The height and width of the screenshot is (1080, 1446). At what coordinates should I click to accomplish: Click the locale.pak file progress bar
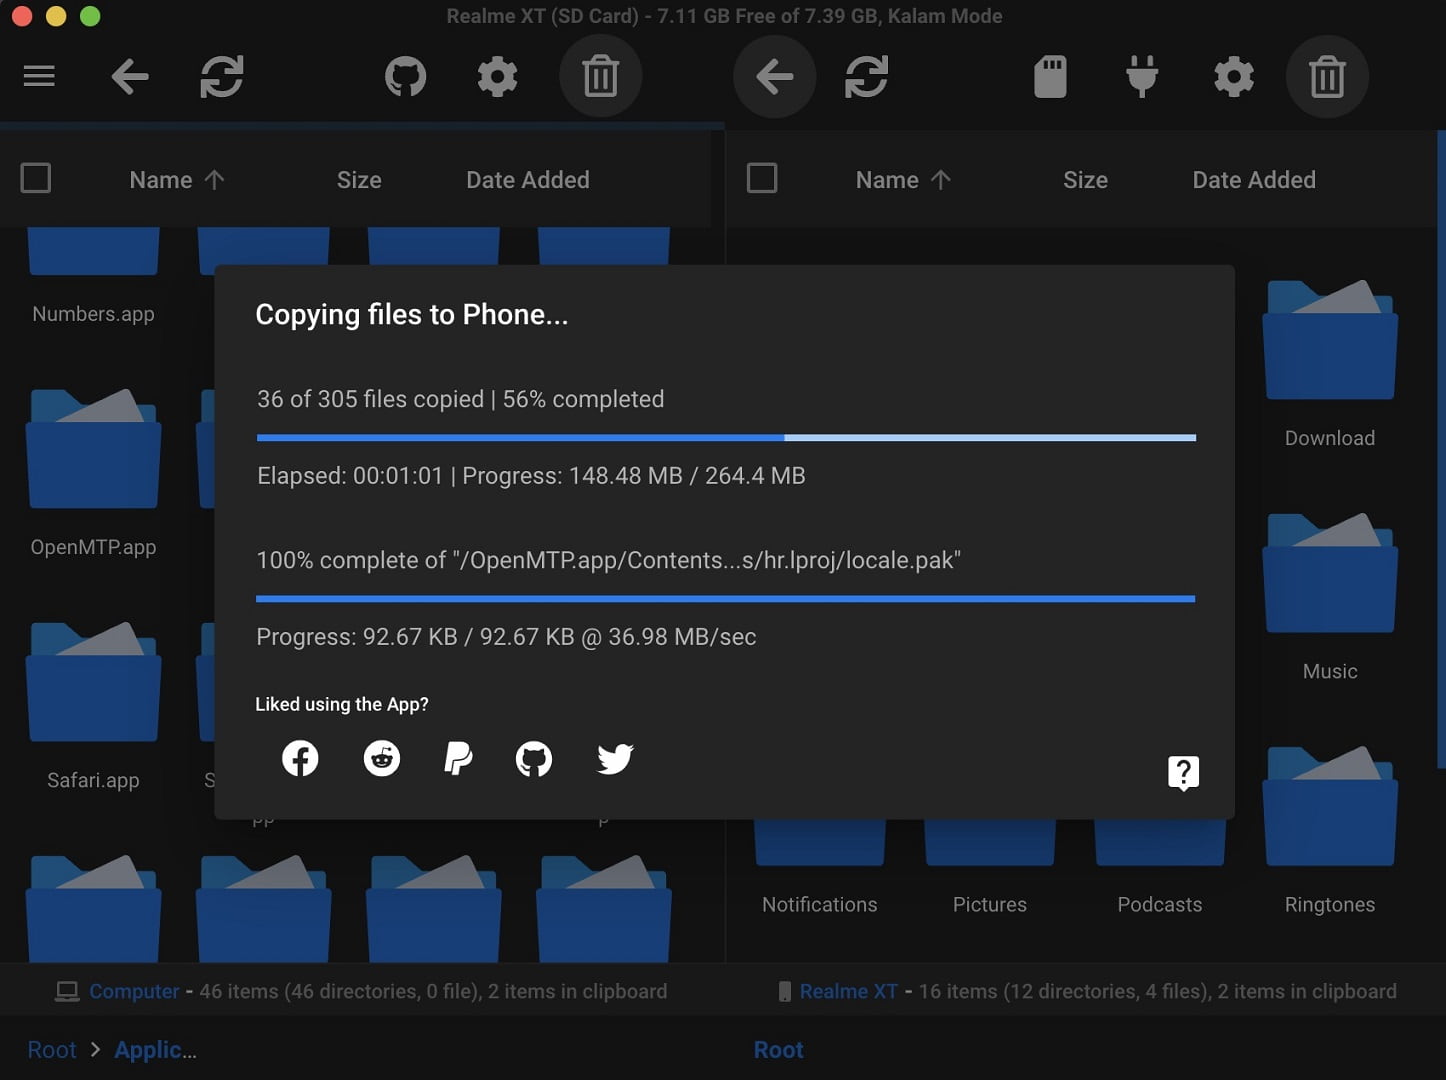(x=726, y=599)
